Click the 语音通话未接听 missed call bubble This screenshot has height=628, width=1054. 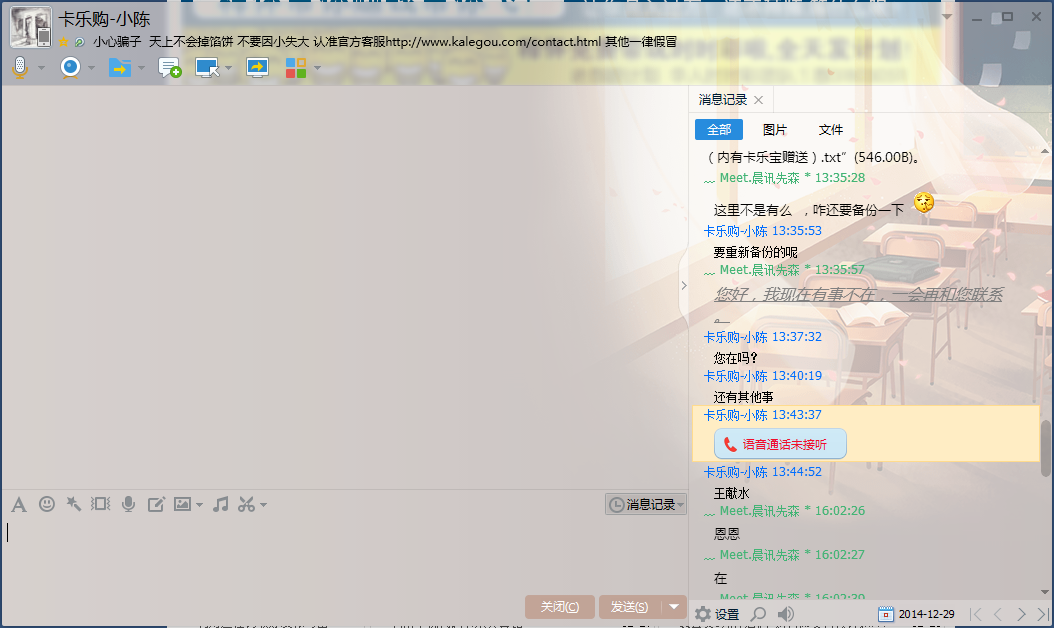781,444
